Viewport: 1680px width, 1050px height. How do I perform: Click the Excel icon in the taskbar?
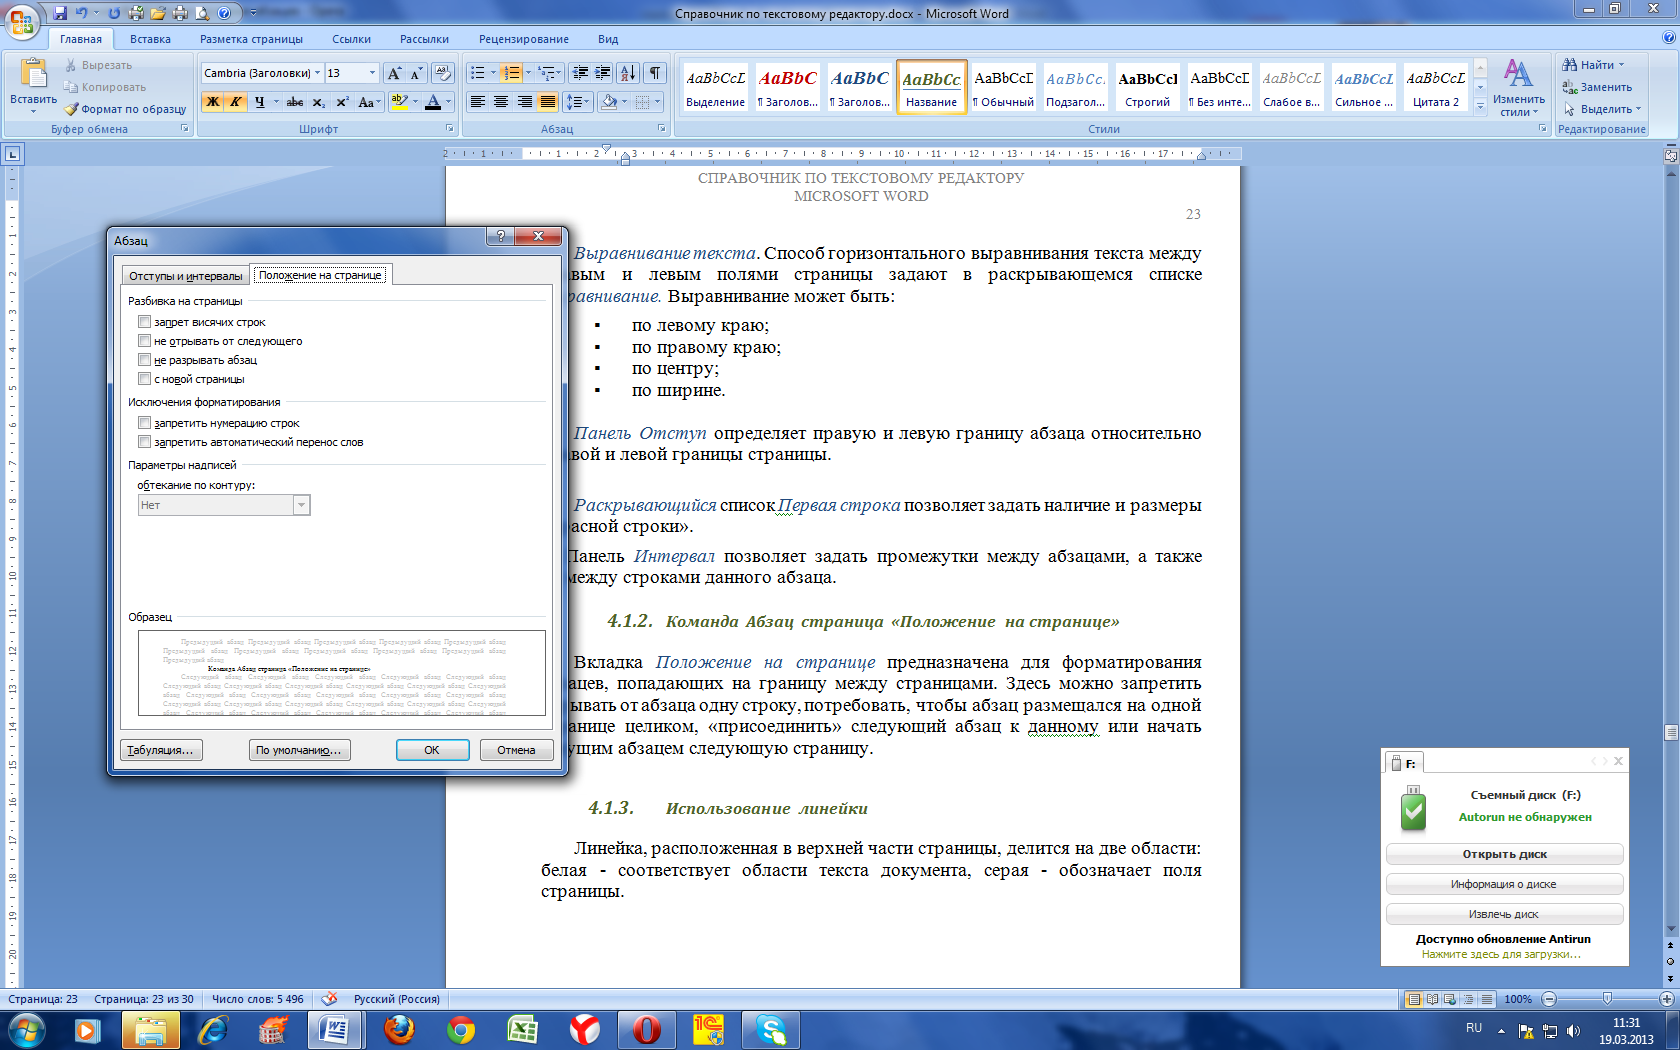pyautogui.click(x=522, y=1029)
